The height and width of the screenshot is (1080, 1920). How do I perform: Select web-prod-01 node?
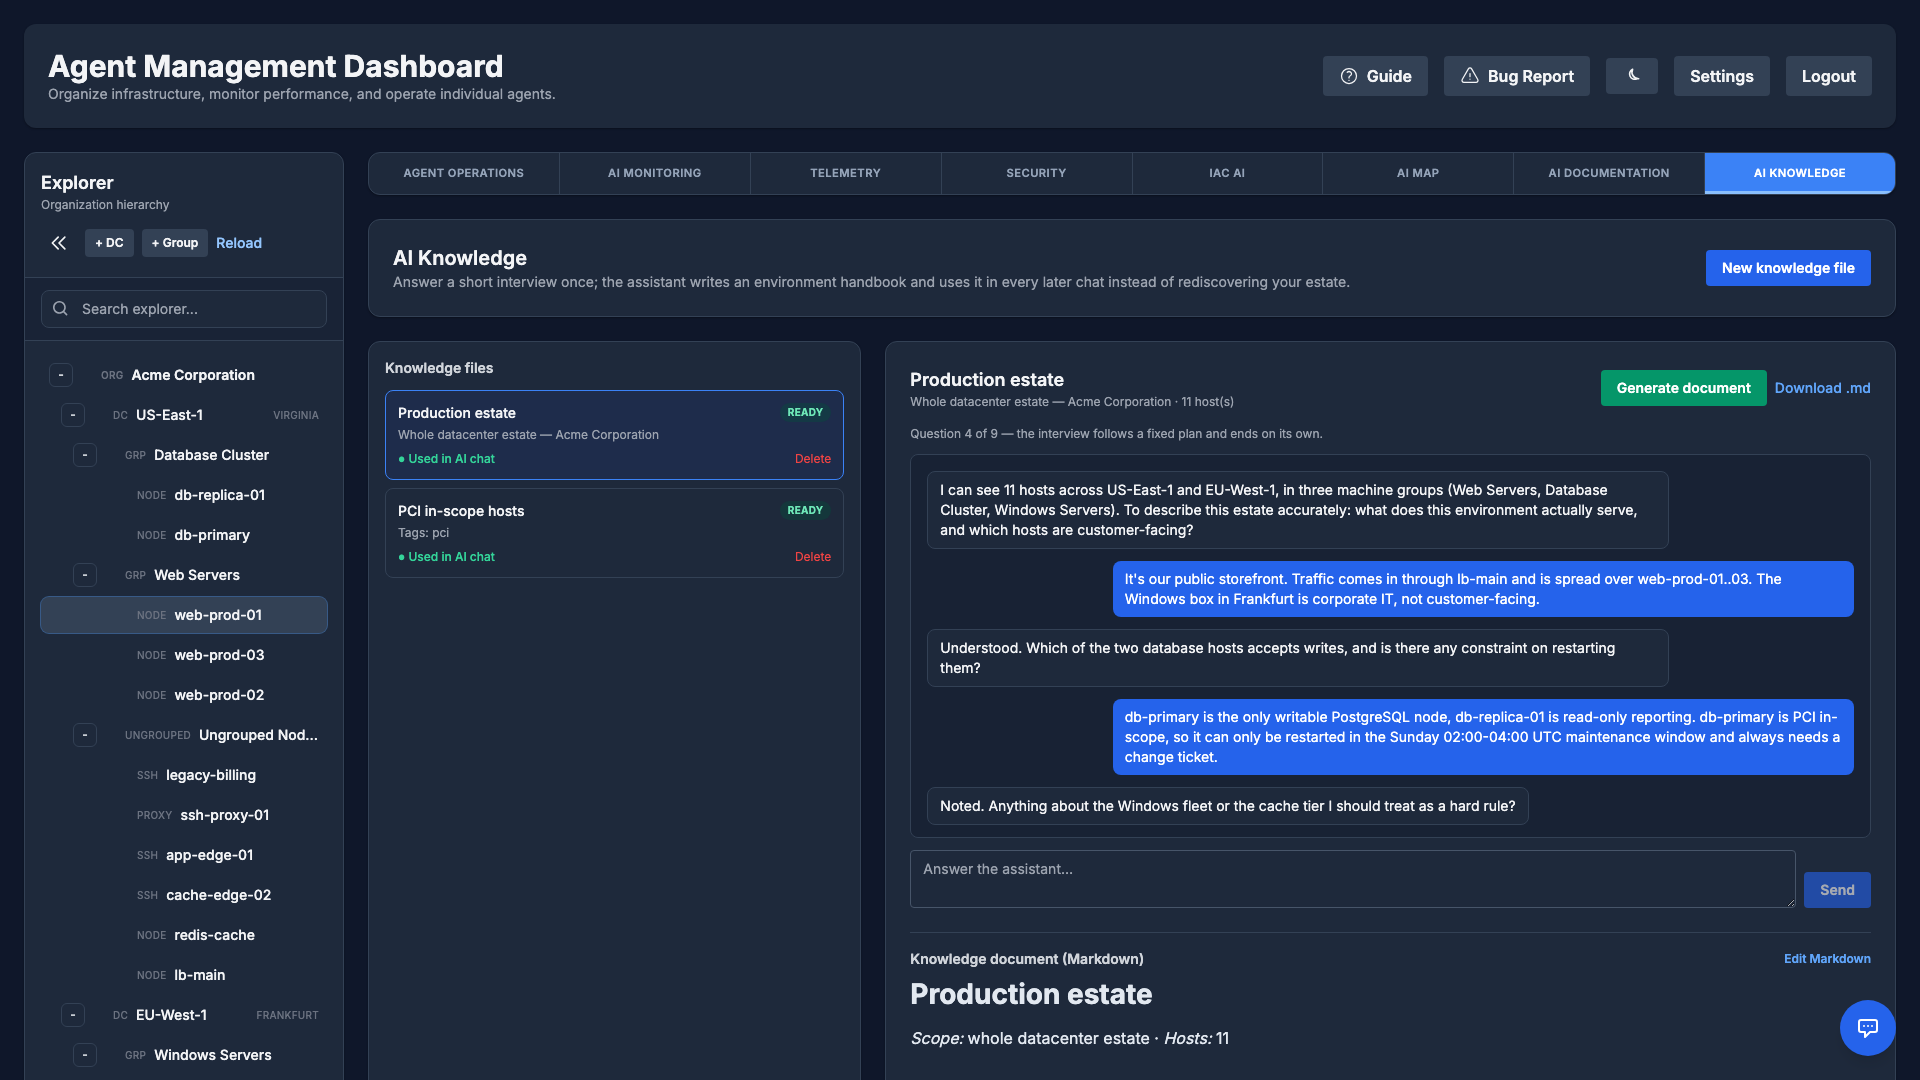point(184,615)
